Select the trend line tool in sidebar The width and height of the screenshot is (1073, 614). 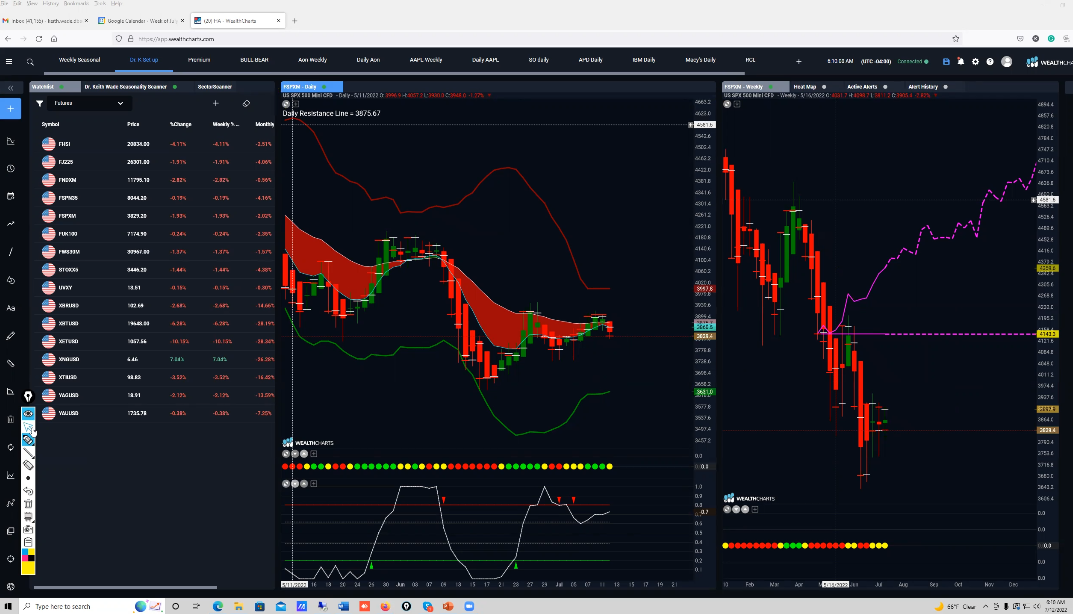pyautogui.click(x=10, y=252)
